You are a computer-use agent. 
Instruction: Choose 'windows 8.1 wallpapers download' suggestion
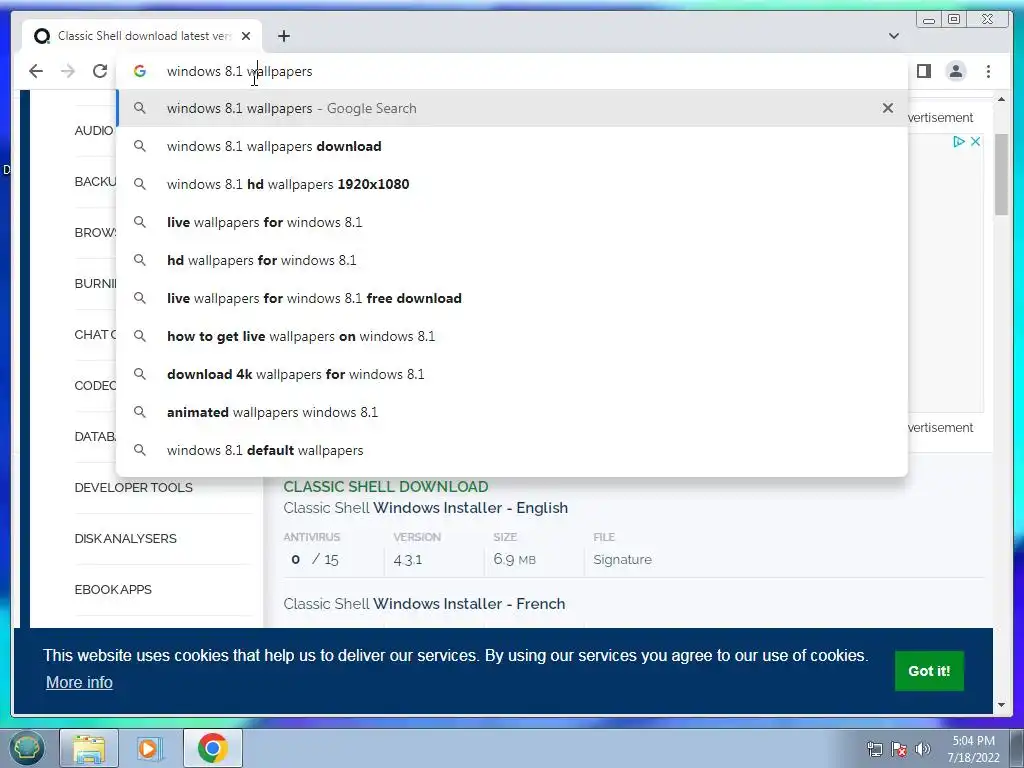click(512, 146)
